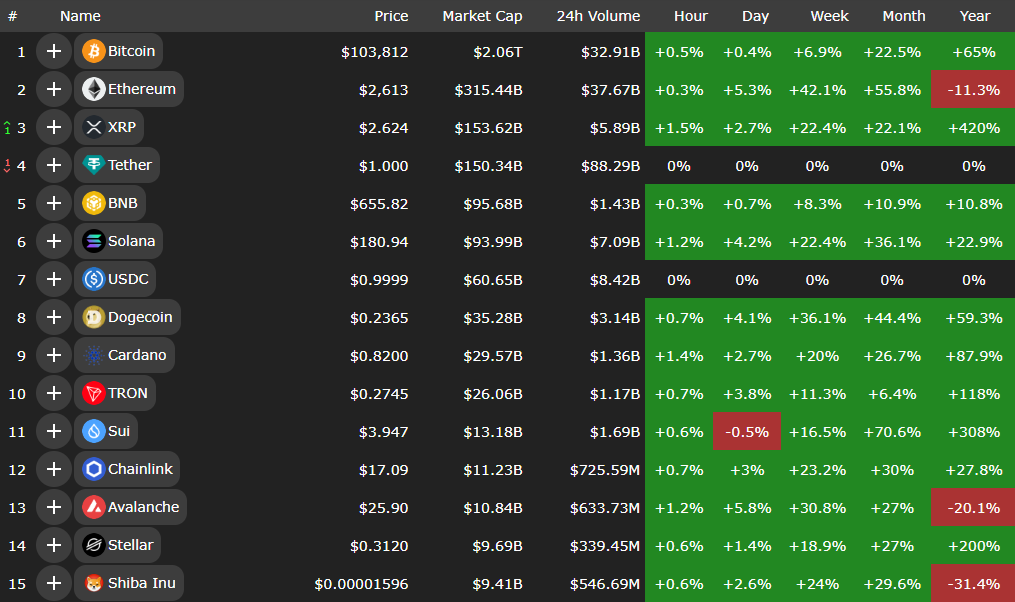Screen dimensions: 1015x602
Task: Sort table by Hour change header
Action: coord(691,16)
